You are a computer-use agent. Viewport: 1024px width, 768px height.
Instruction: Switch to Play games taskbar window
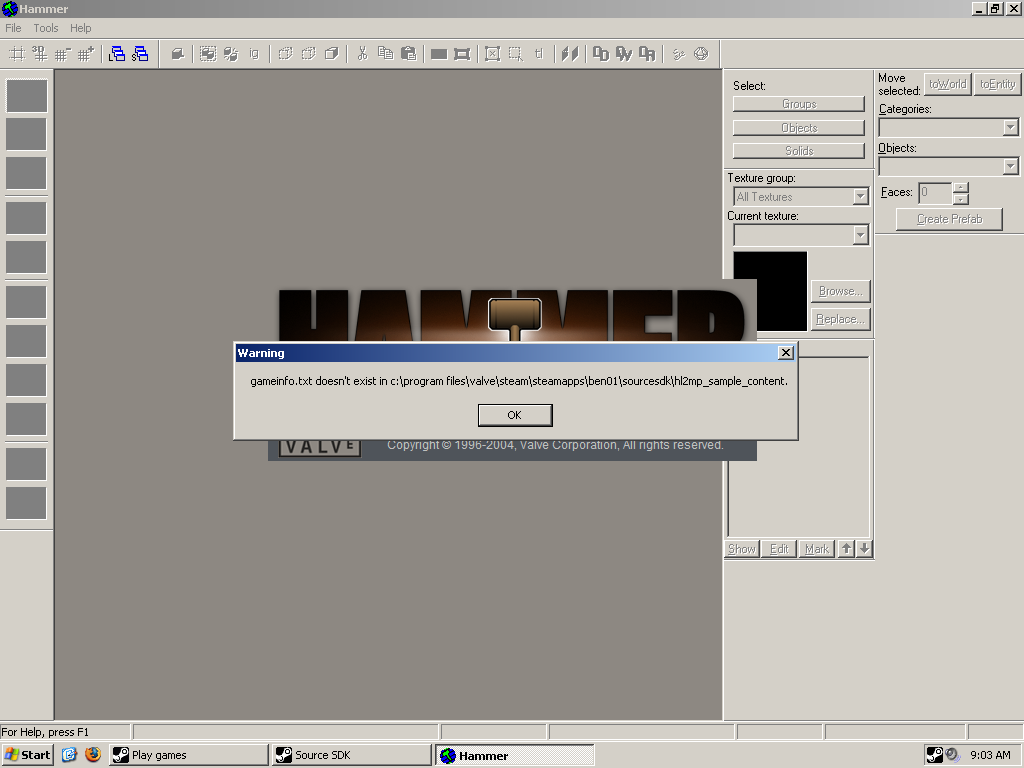tap(188, 756)
